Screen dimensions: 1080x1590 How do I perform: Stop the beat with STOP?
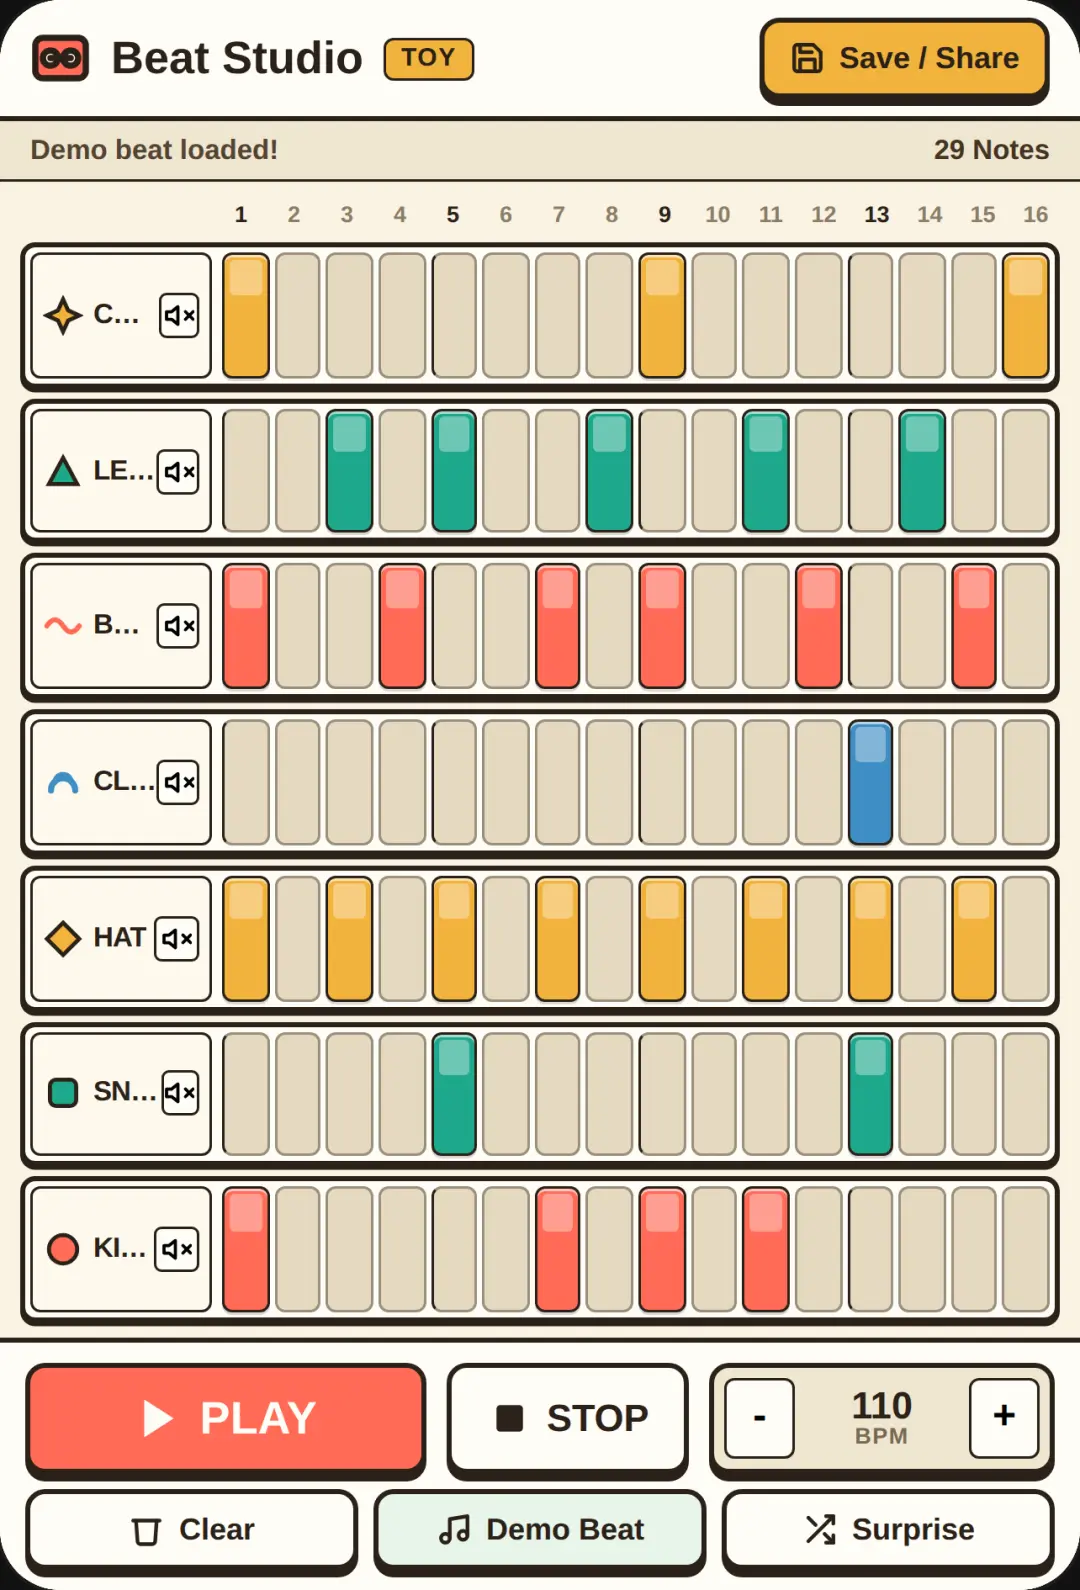tap(568, 1418)
